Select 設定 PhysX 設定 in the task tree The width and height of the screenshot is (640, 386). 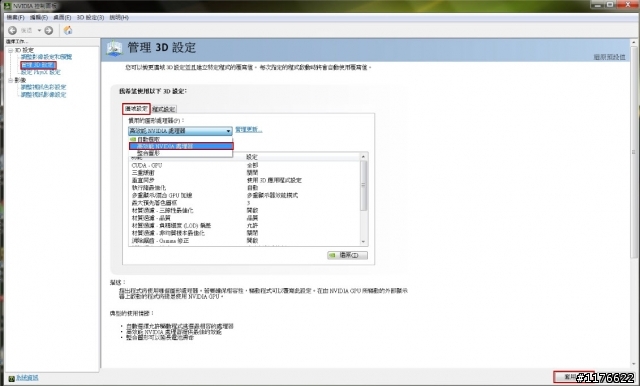pos(40,72)
